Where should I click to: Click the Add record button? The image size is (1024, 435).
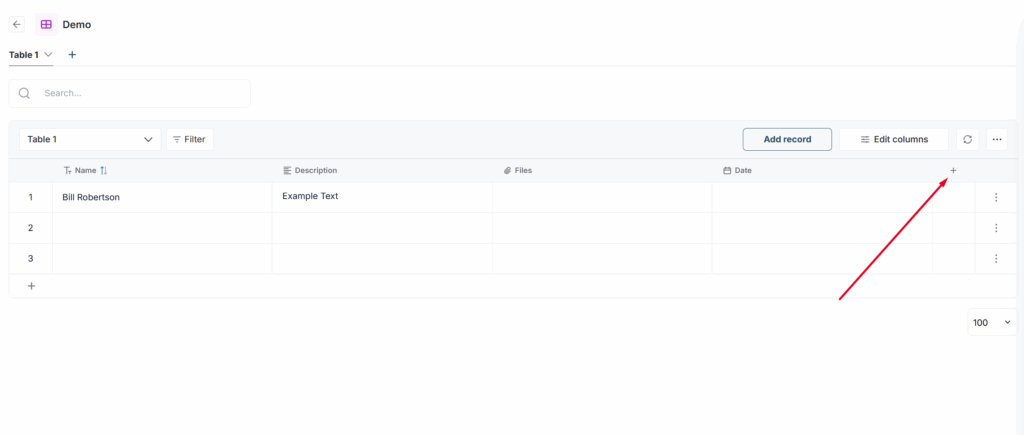(x=787, y=140)
